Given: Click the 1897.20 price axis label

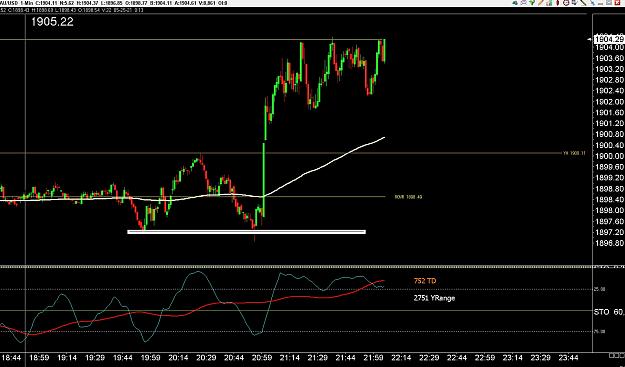Looking at the screenshot, I should click(609, 232).
